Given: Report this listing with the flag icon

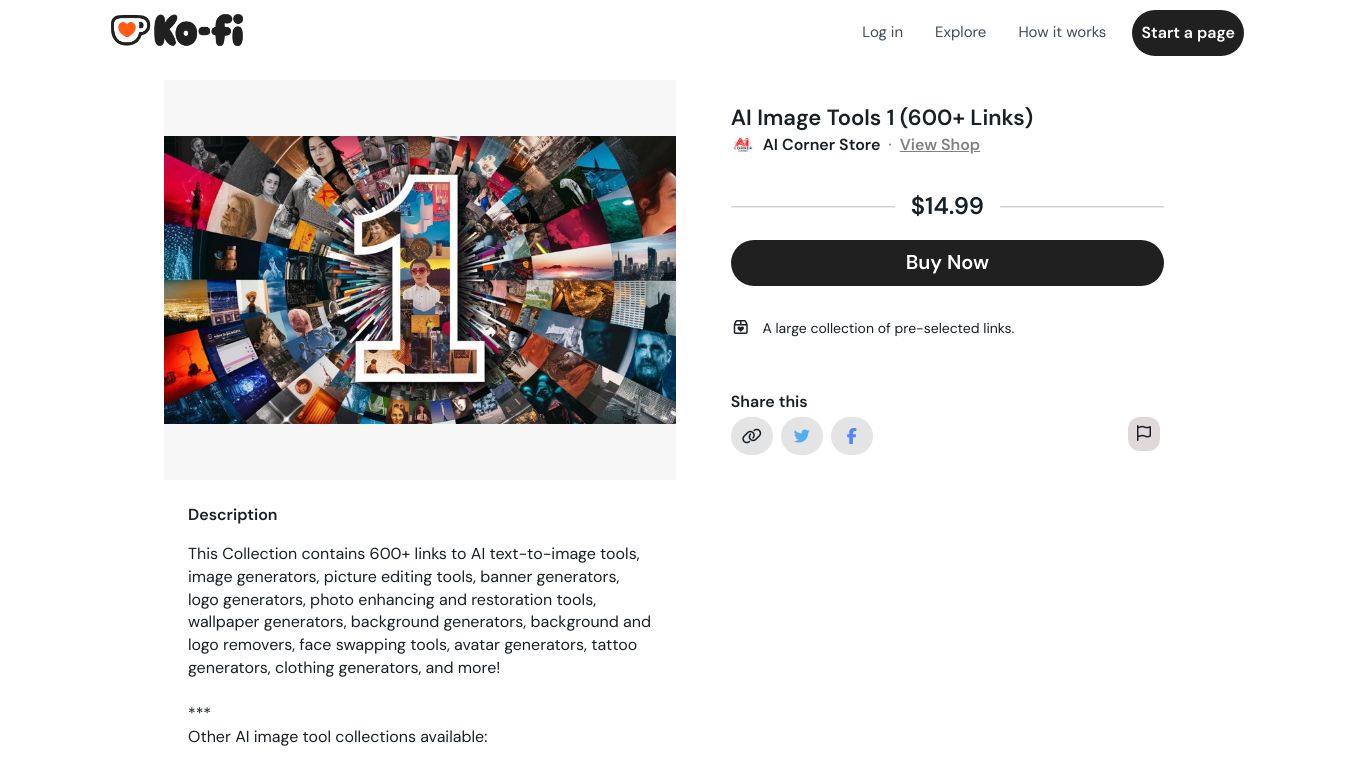Looking at the screenshot, I should point(1143,434).
